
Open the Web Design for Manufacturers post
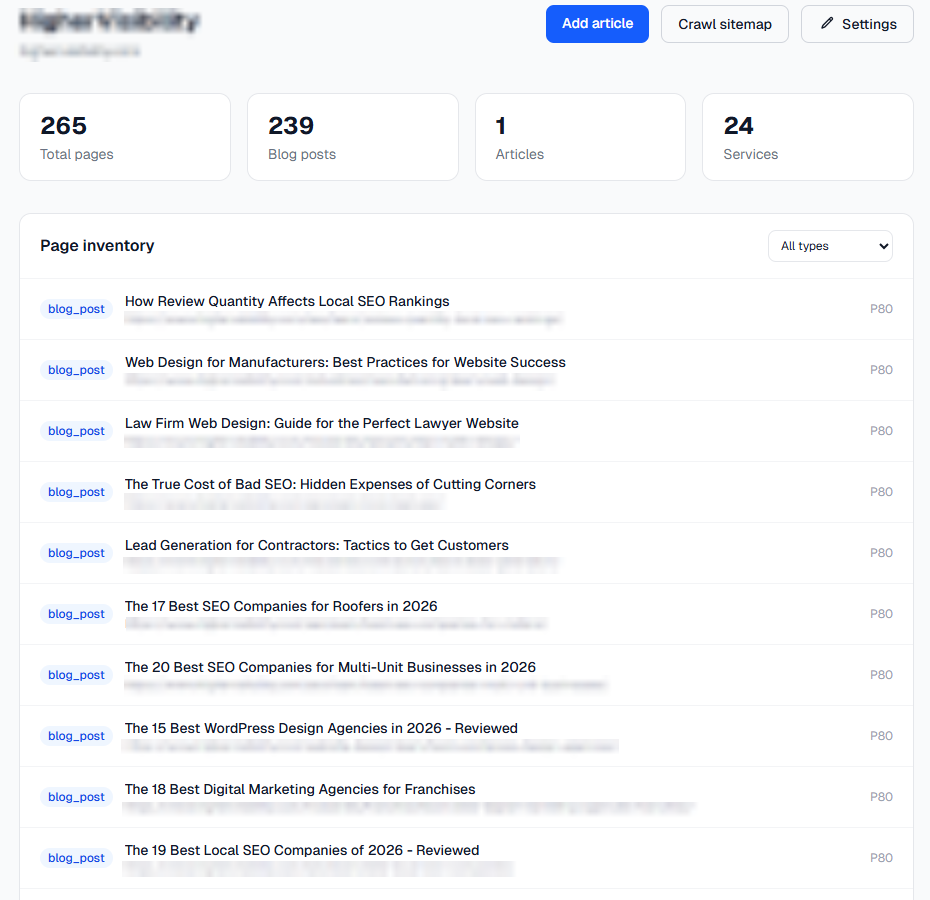coord(344,362)
